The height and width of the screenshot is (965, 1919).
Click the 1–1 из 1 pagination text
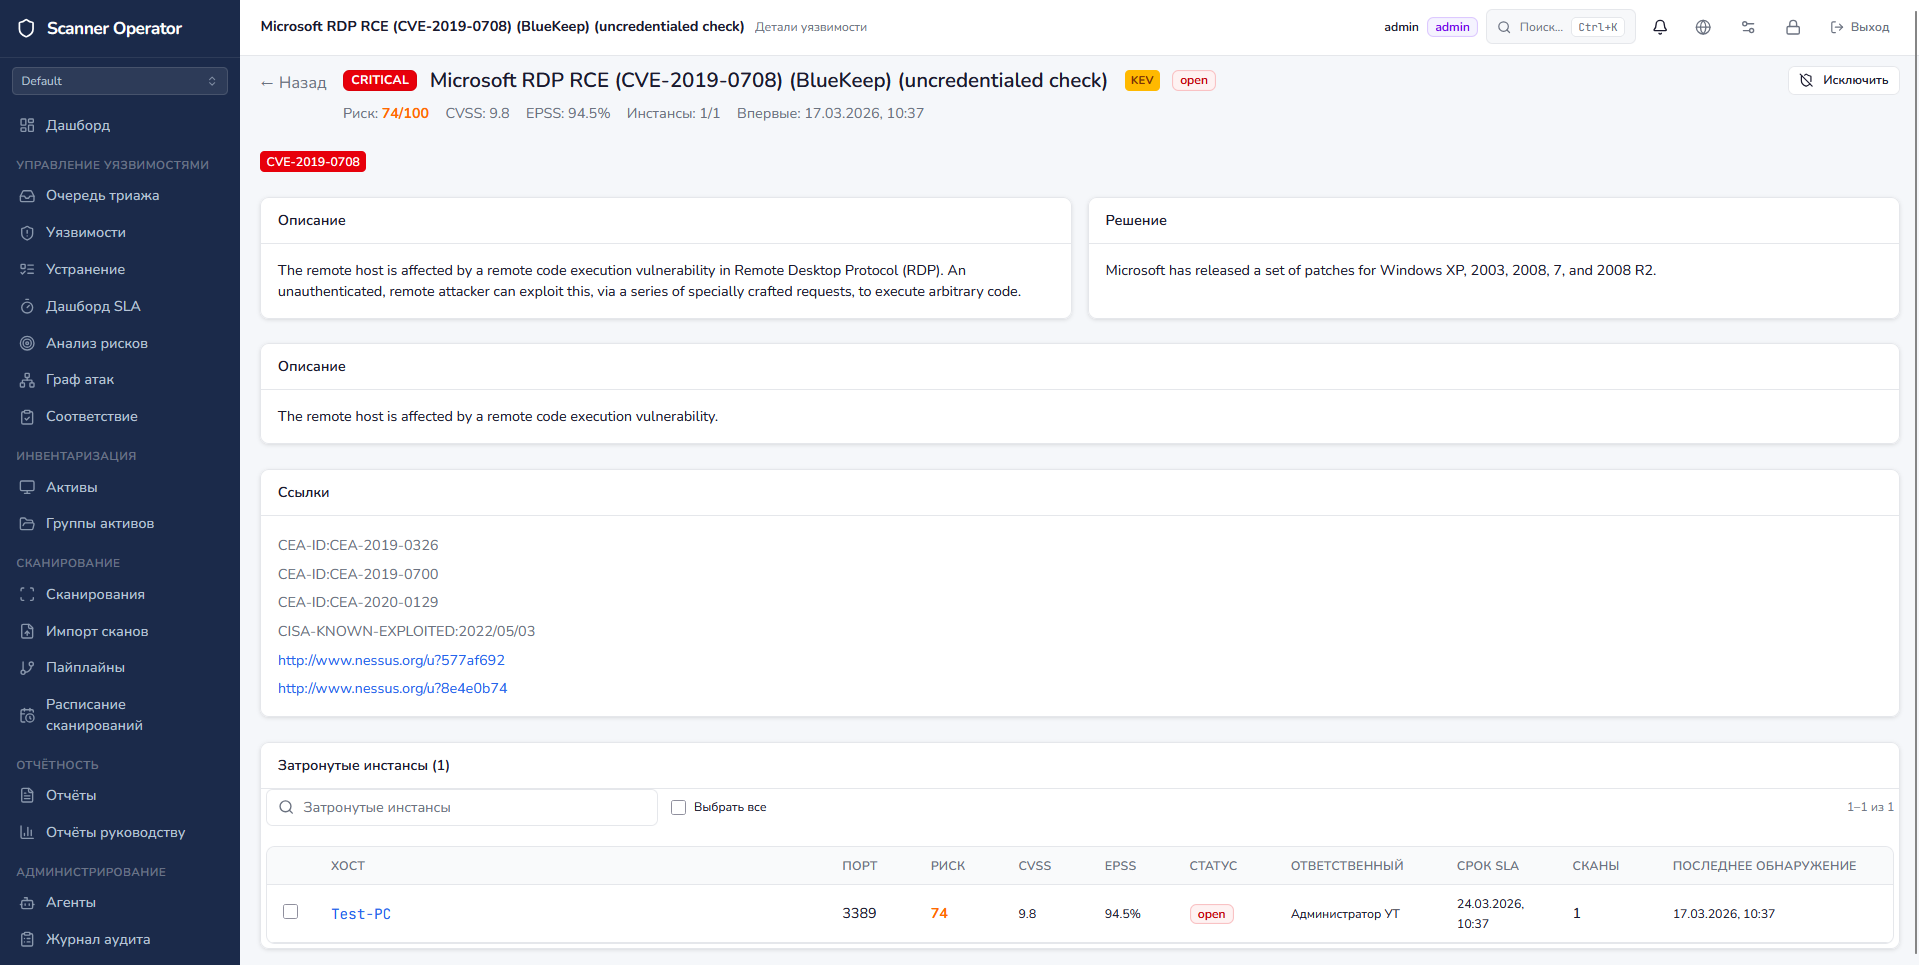coord(1870,807)
